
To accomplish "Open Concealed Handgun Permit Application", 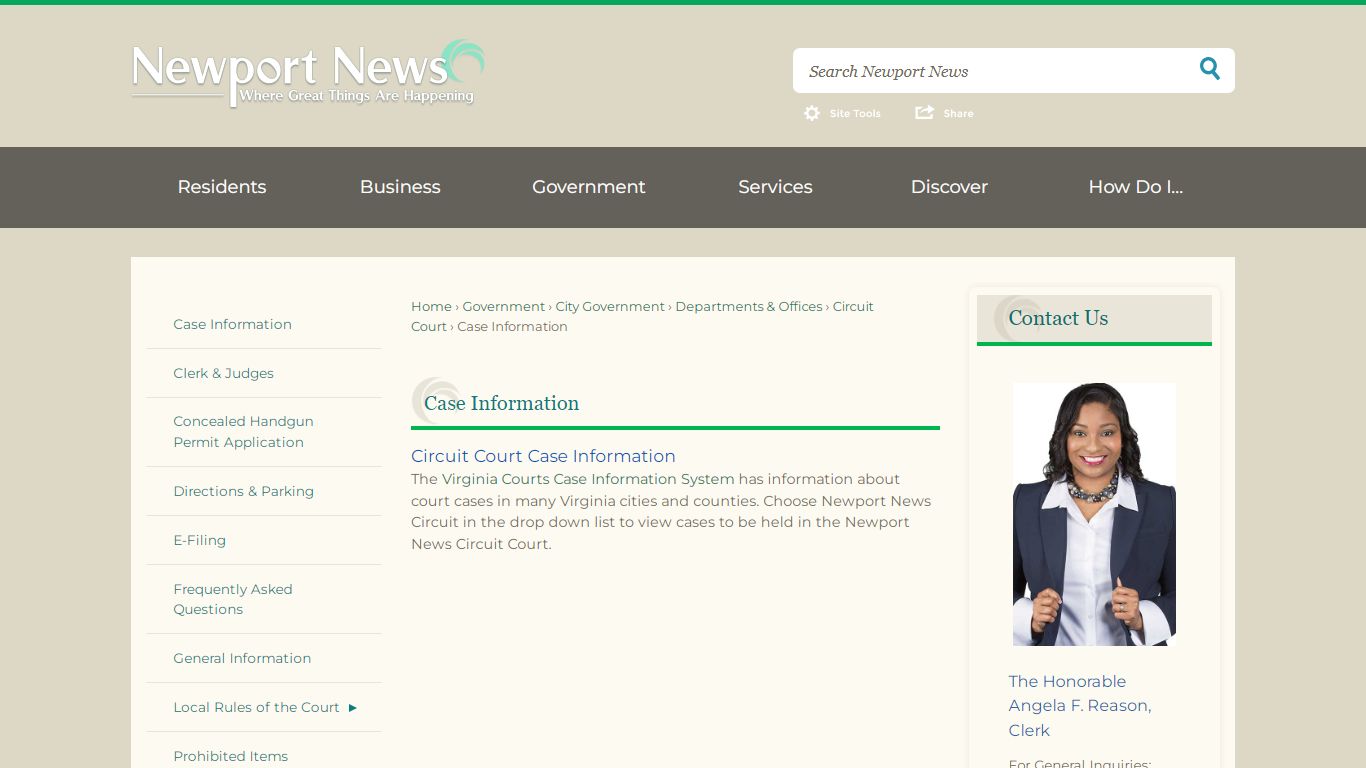I will tap(243, 432).
